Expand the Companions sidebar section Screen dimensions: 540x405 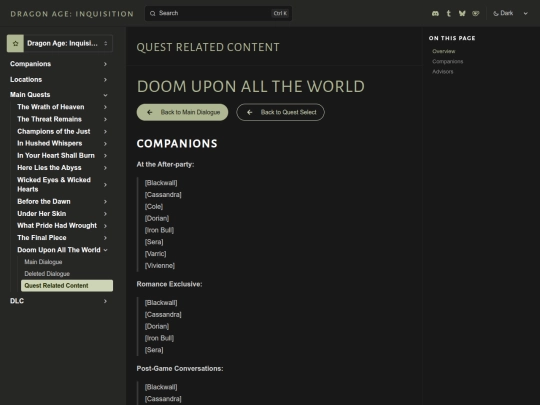pos(105,64)
